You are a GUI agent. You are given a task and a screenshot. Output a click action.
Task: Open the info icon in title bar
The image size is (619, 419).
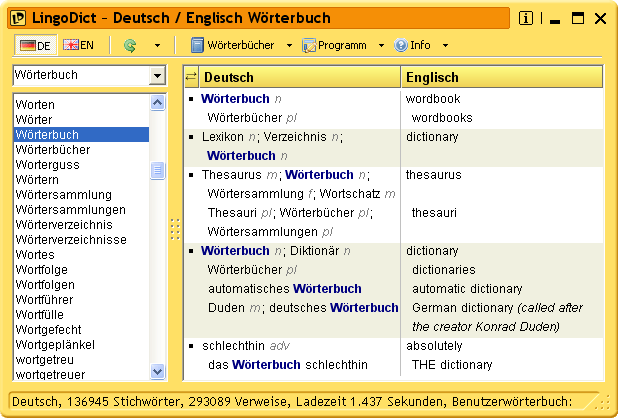pos(525,18)
